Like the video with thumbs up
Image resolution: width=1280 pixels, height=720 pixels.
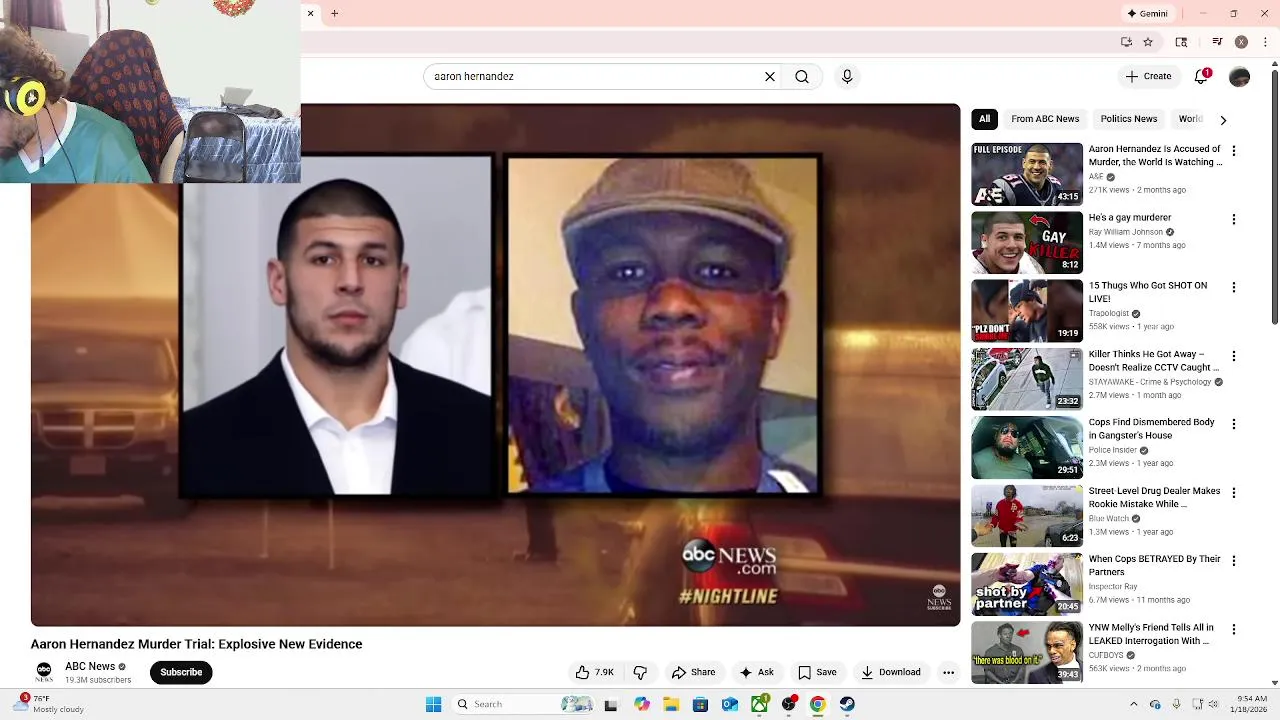595,672
